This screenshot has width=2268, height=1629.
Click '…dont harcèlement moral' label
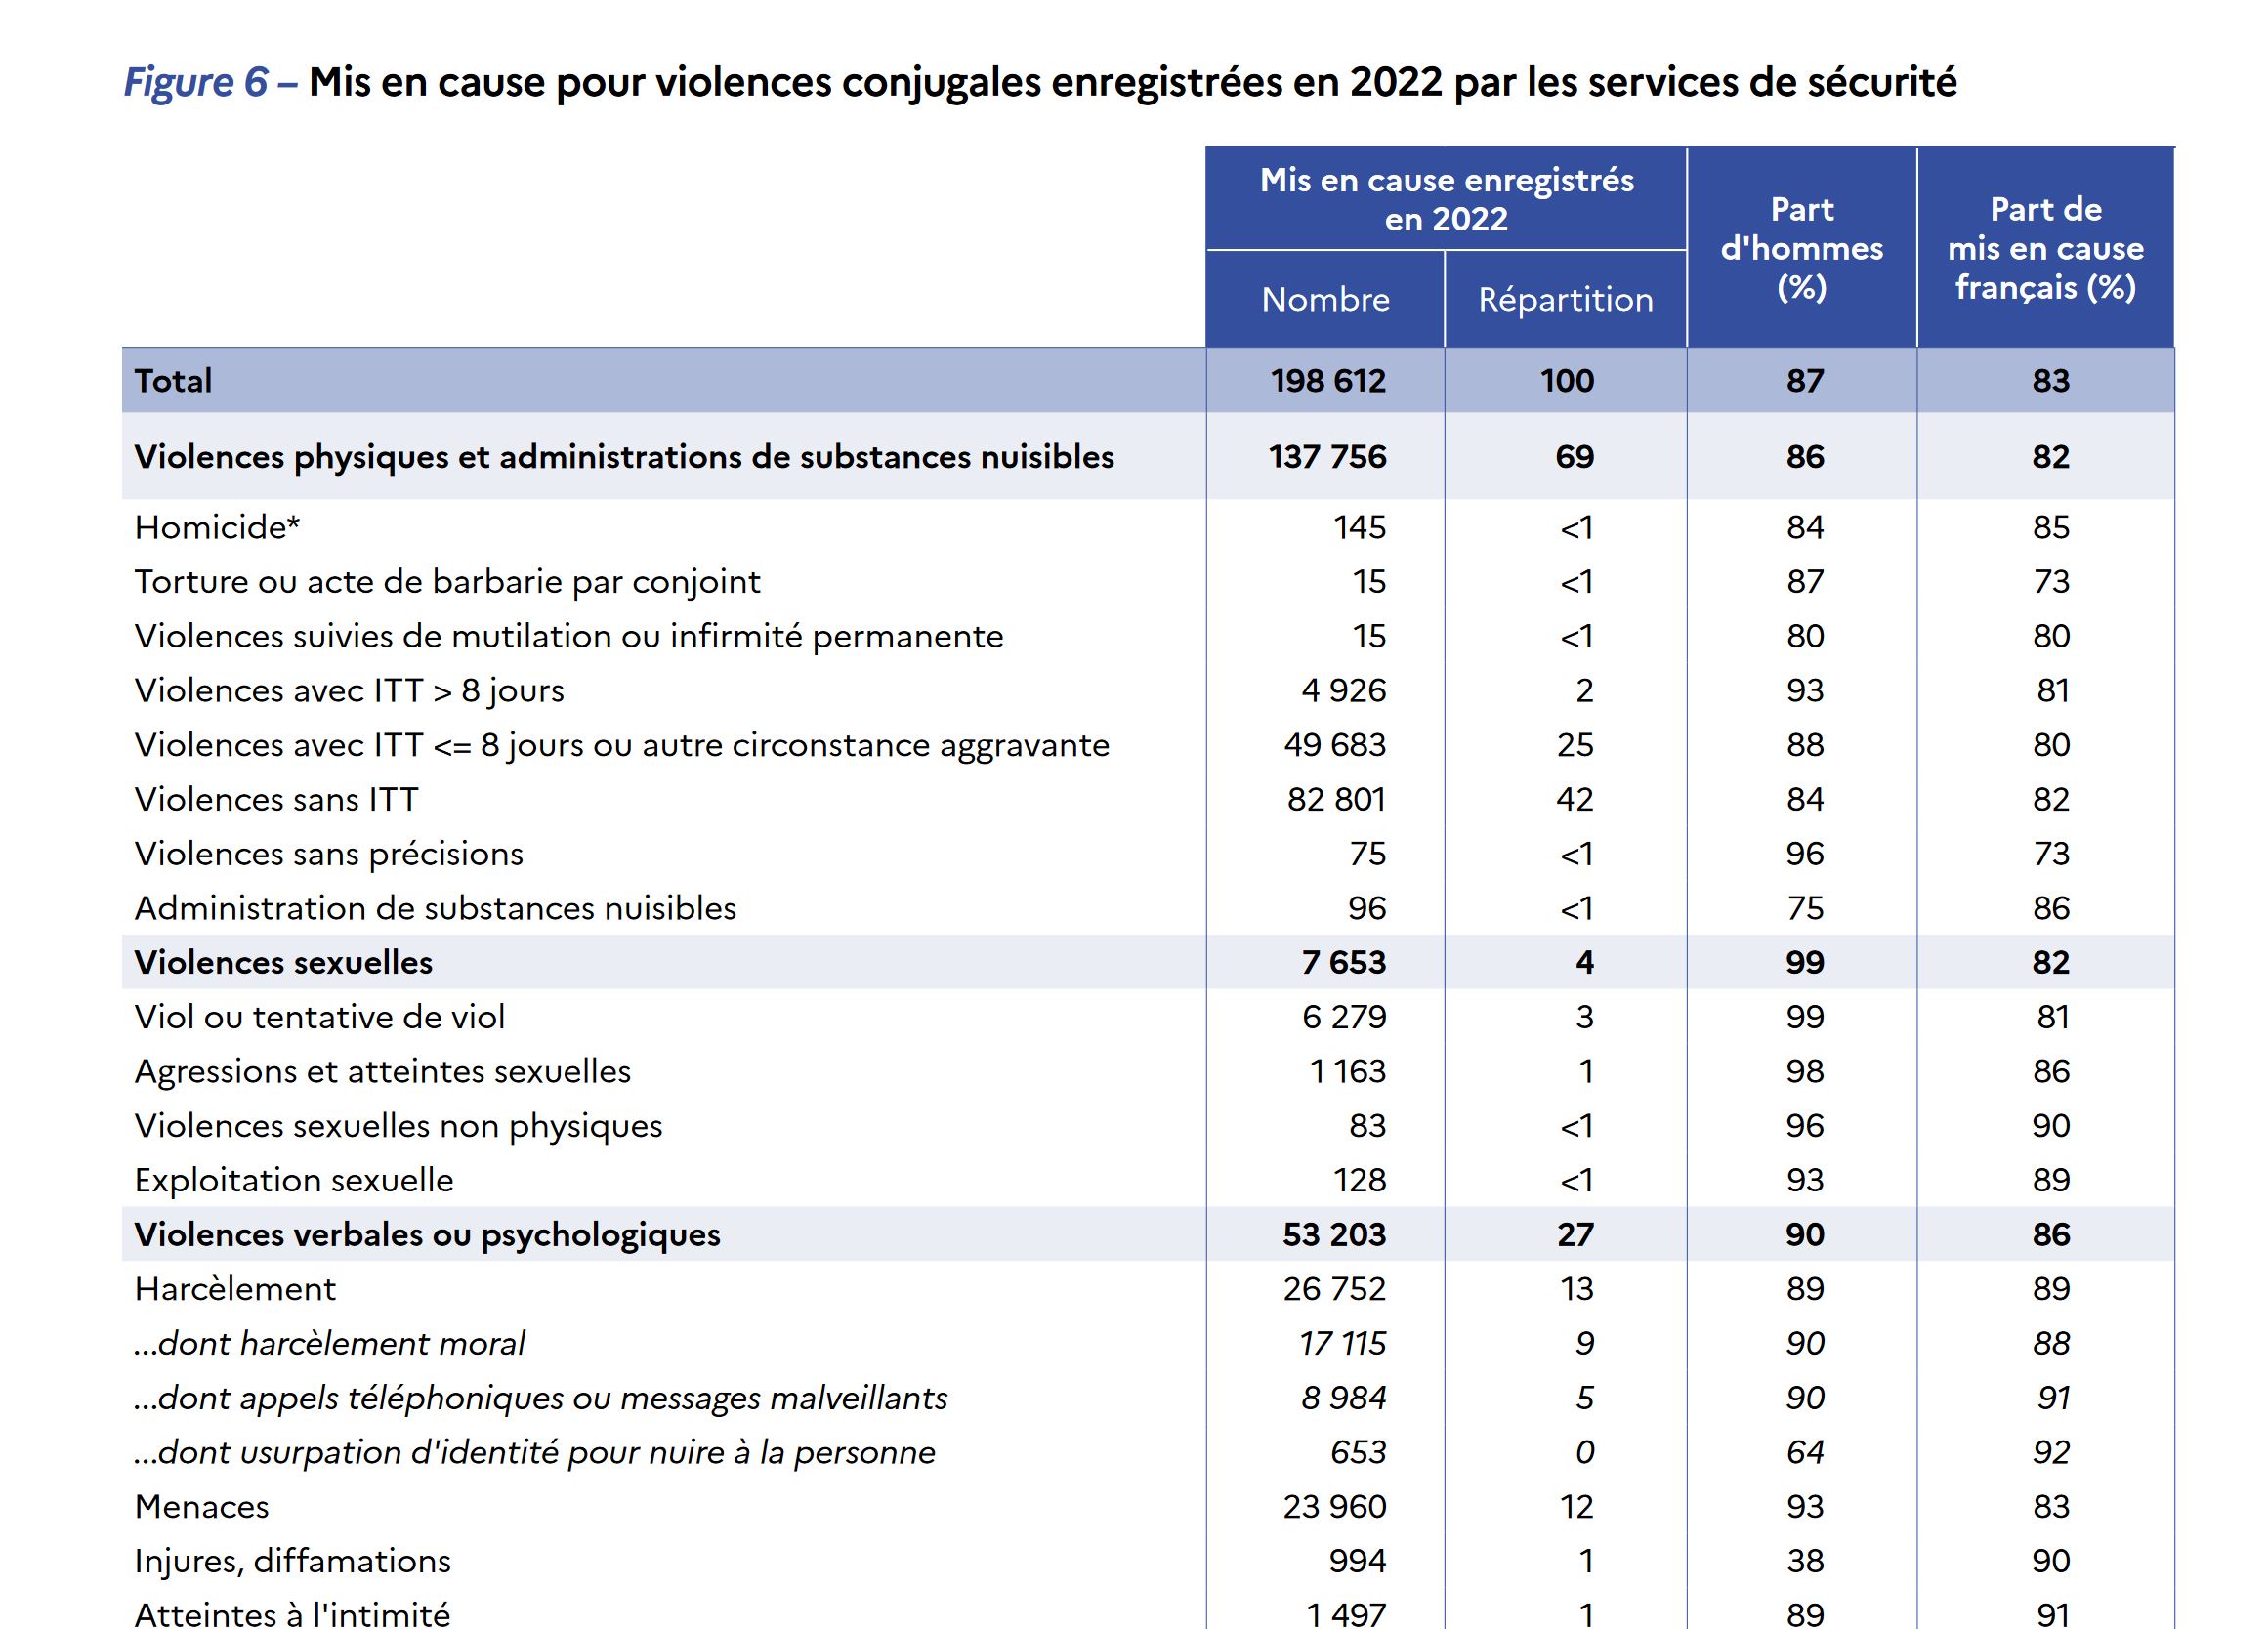(x=329, y=1344)
